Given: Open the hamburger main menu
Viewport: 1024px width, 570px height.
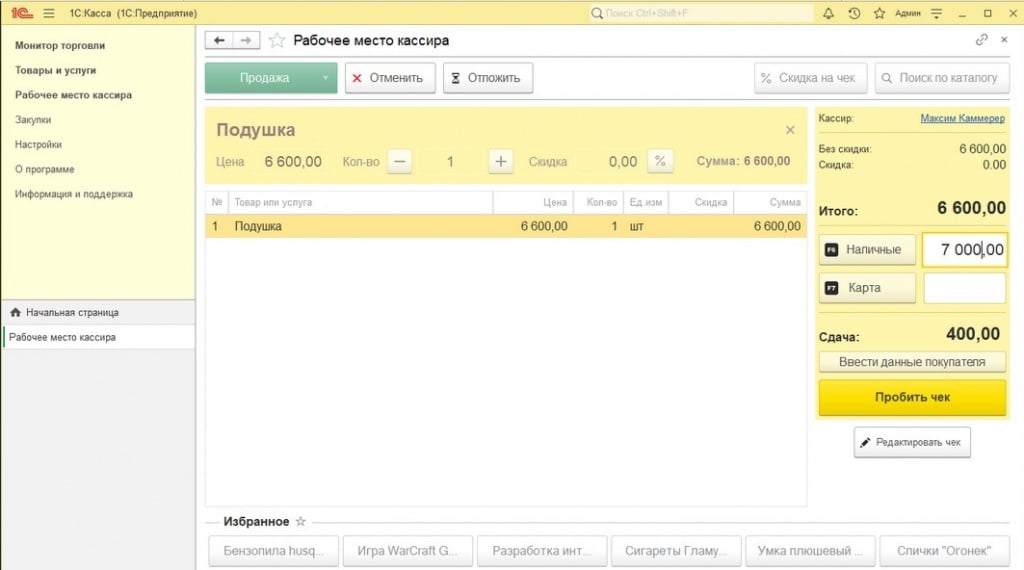Looking at the screenshot, I should point(49,13).
